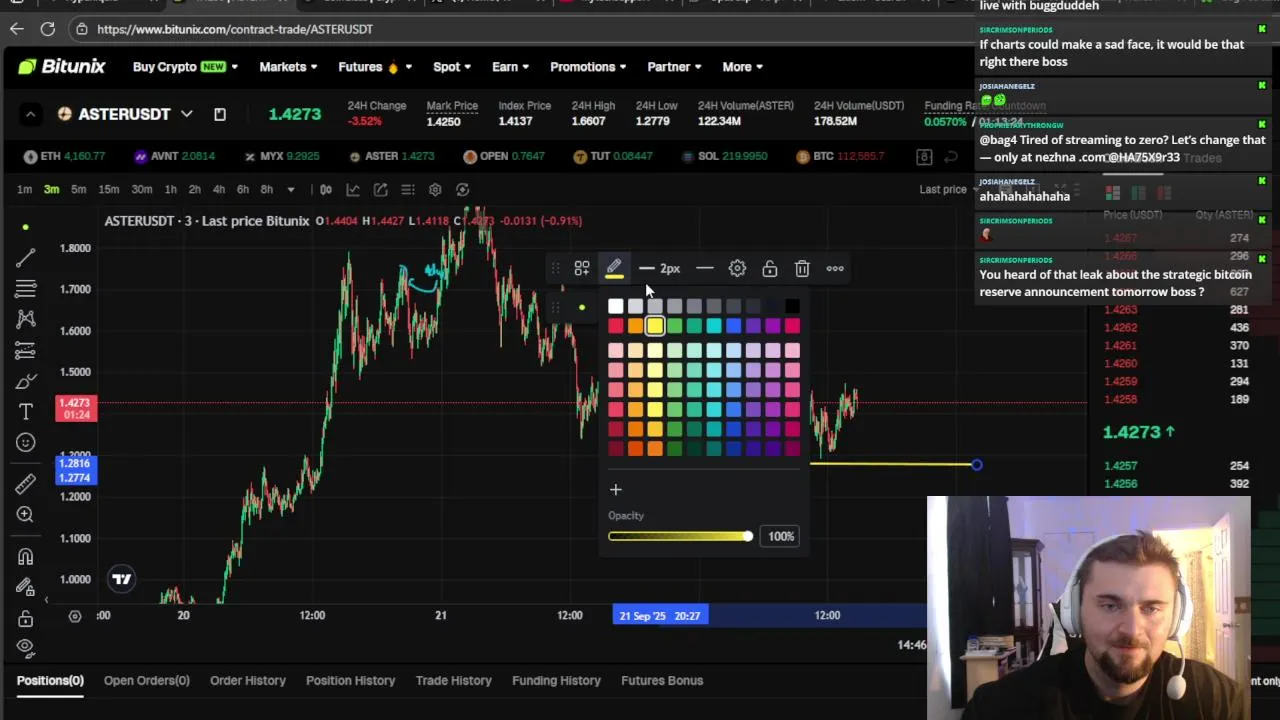Switch to Funding History tab
The height and width of the screenshot is (720, 1280).
(556, 680)
